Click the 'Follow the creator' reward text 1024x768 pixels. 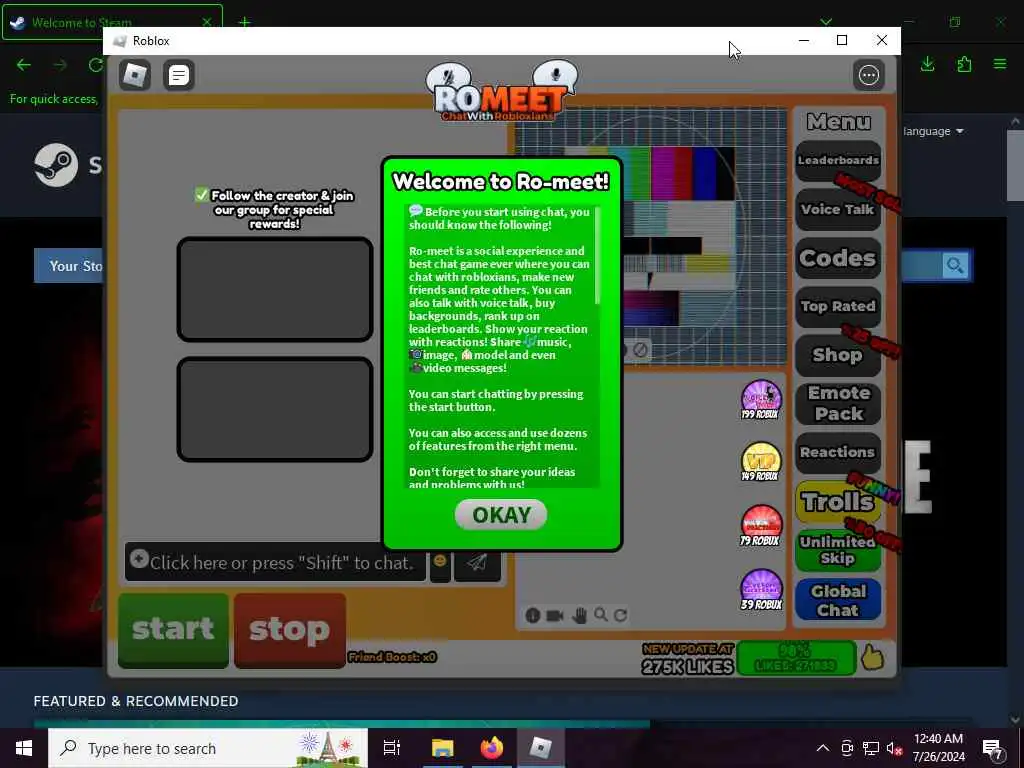point(274,209)
